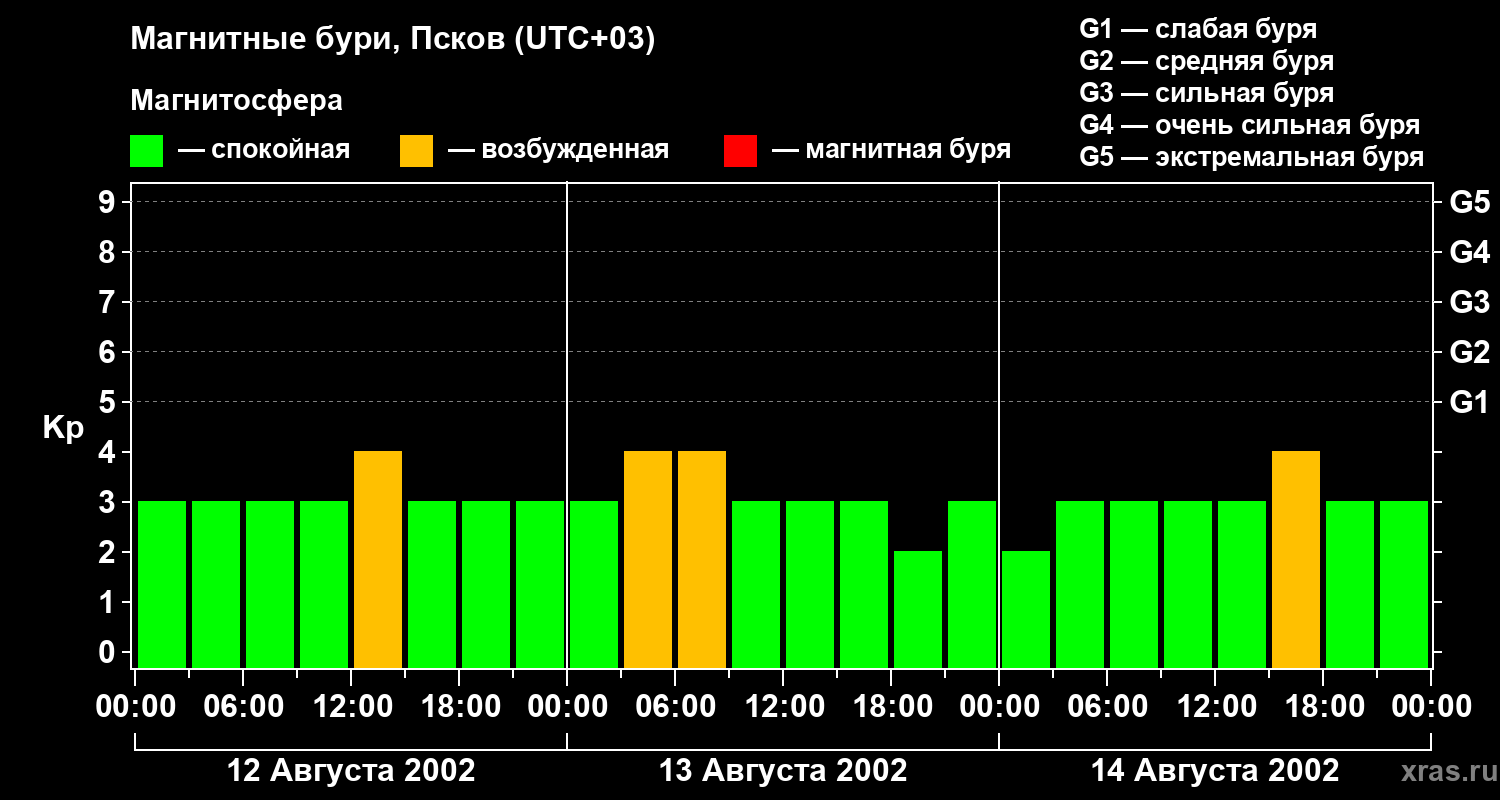Image resolution: width=1500 pixels, height=800 pixels.
Task: Click the '14 Августа 2002' date label
Action: 1215,771
